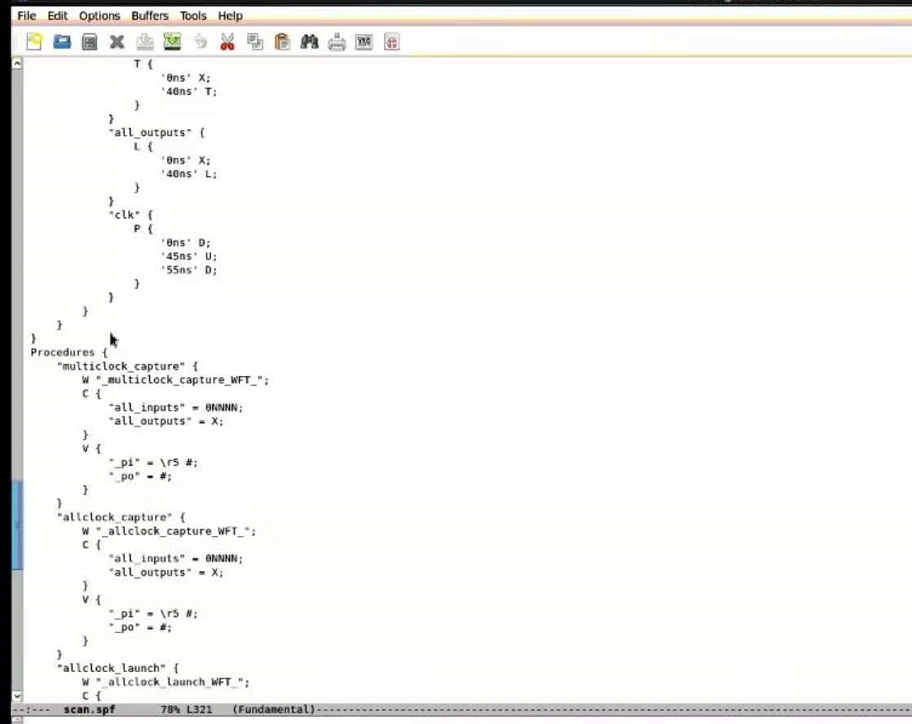Viewport: 912px width, 724px height.
Task: Click the P { line under clk
Action: coord(143,229)
